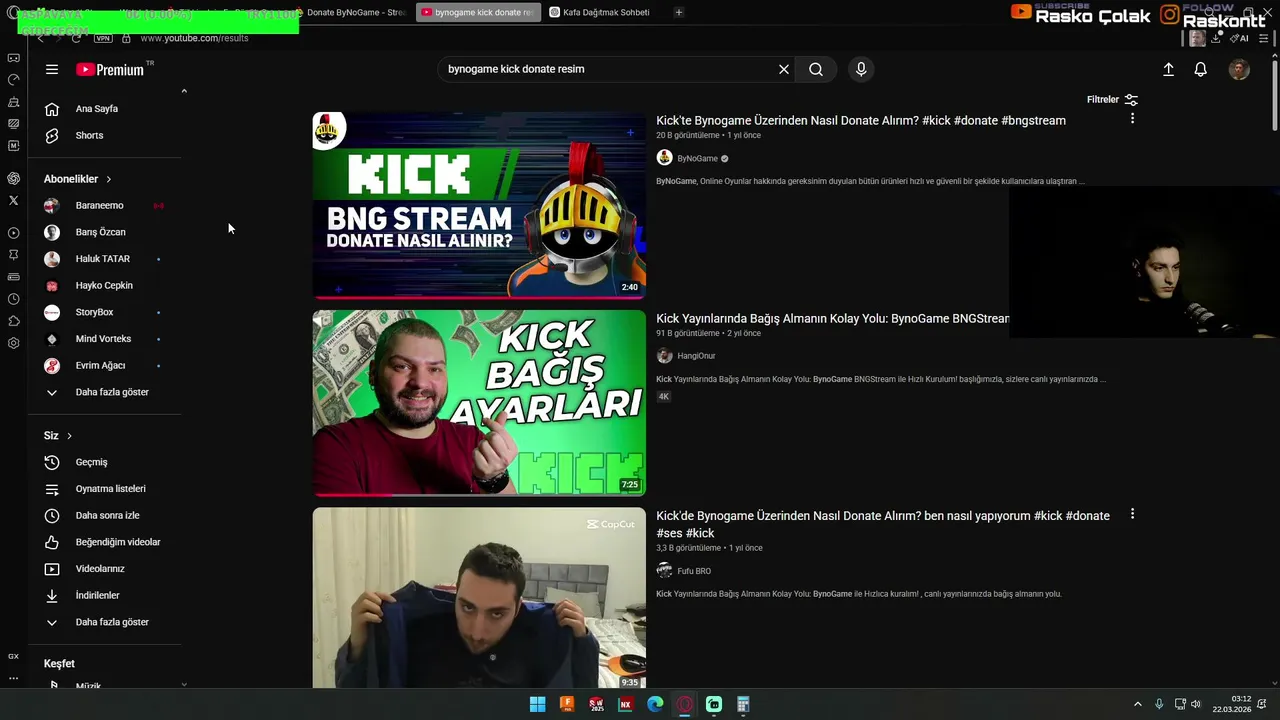Open Mind Vorteks channel subscription
Screen dimensions: 1280x720
105,339
